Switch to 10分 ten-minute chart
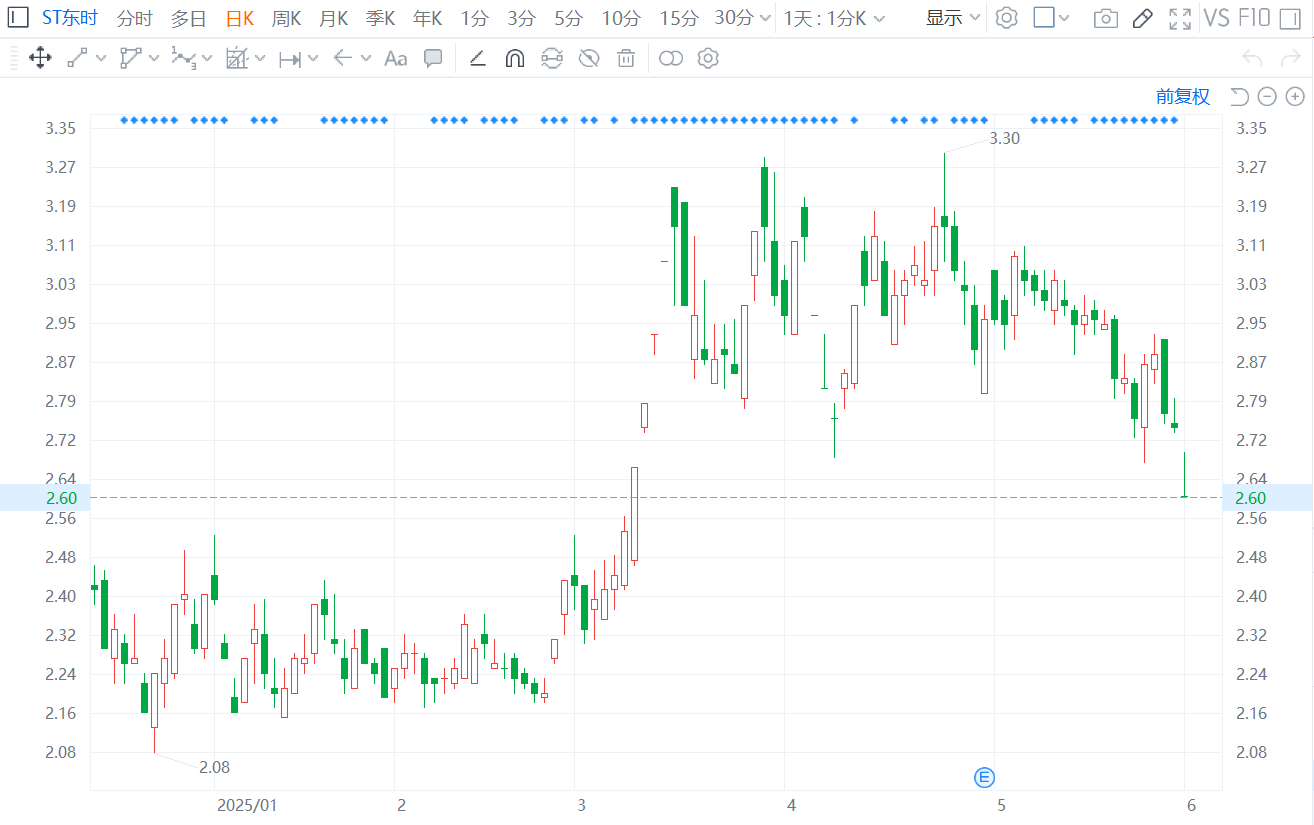Image resolution: width=1314 pixels, height=825 pixels. pyautogui.click(x=621, y=18)
